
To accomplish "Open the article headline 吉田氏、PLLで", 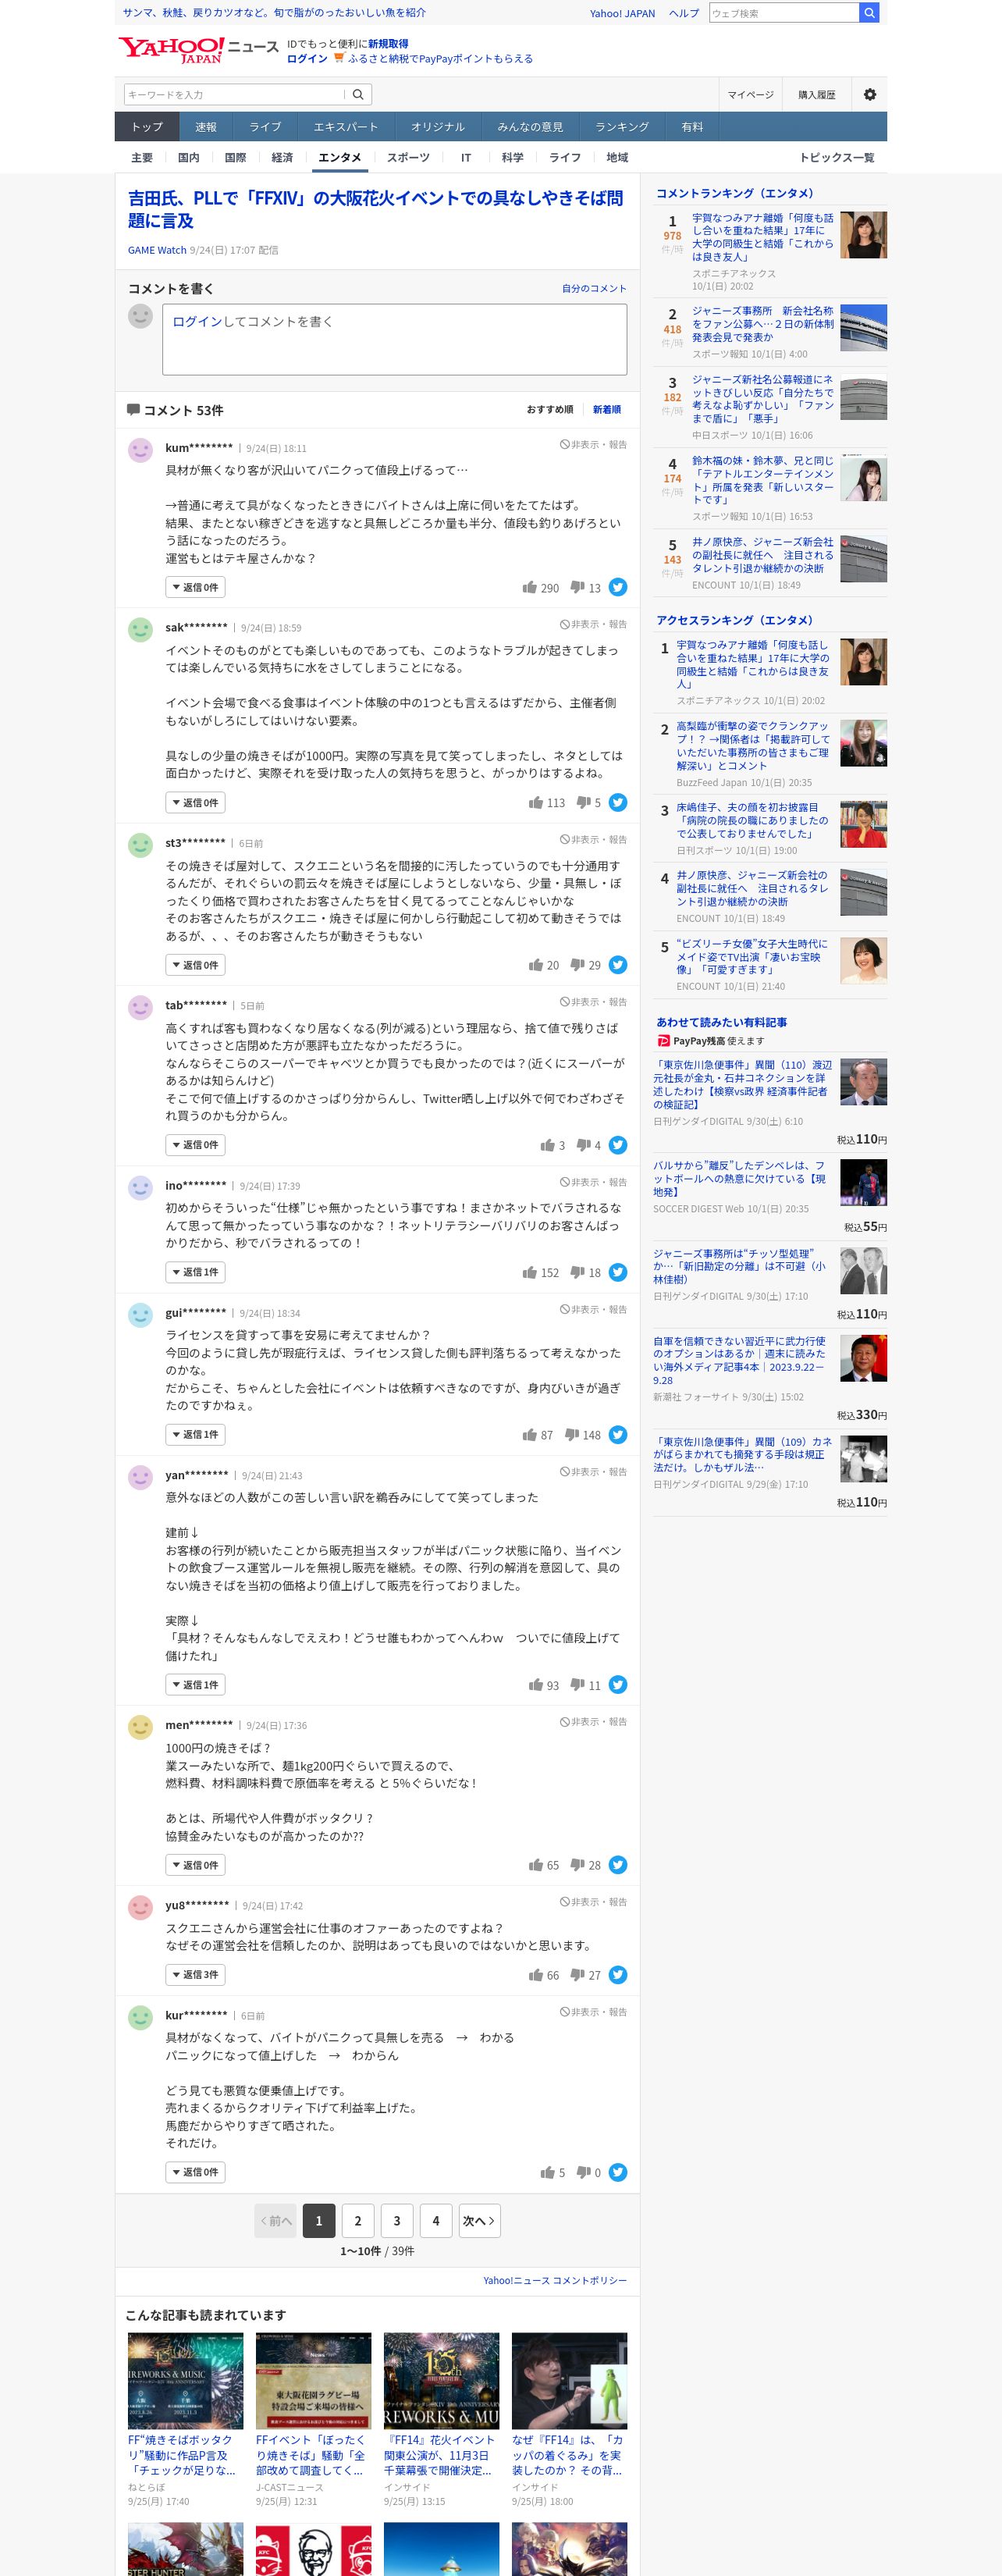I will point(375,209).
